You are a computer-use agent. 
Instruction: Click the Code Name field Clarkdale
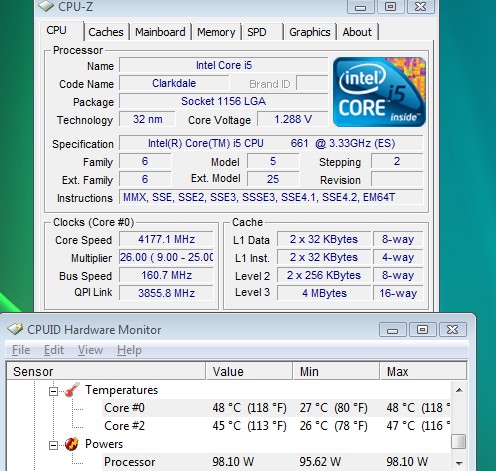(174, 83)
